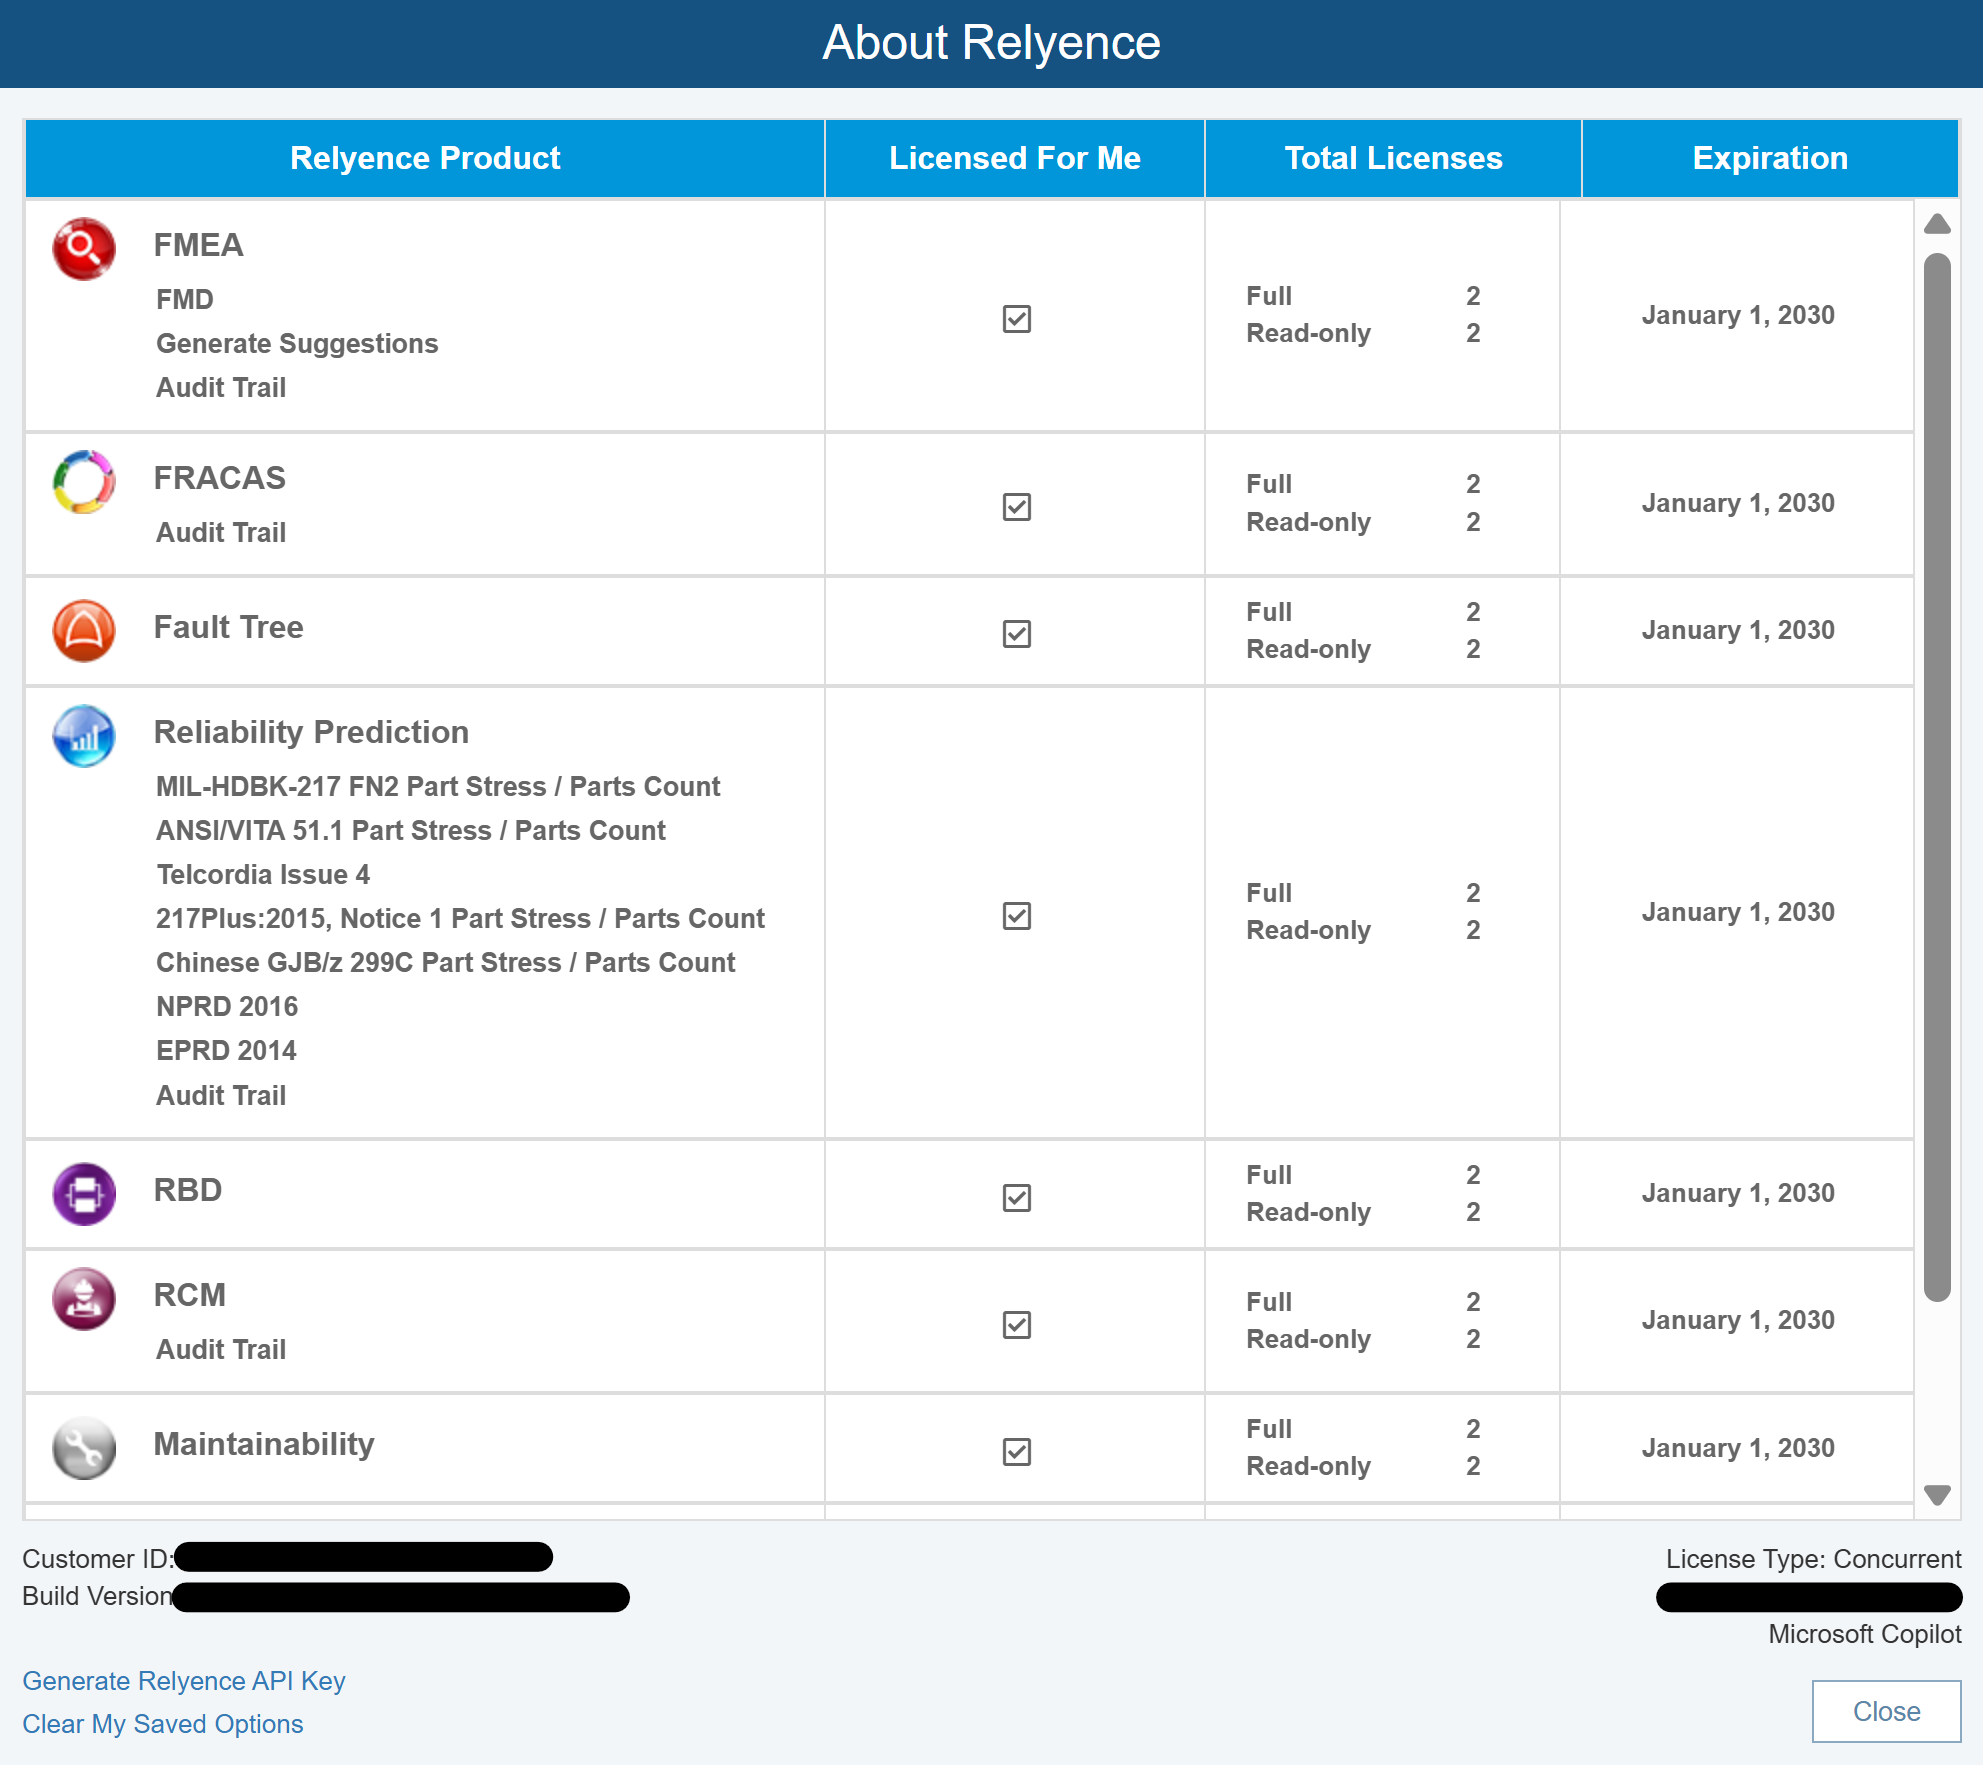Click the vertical scrollbar thumb
This screenshot has width=1983, height=1765.
(1937, 777)
